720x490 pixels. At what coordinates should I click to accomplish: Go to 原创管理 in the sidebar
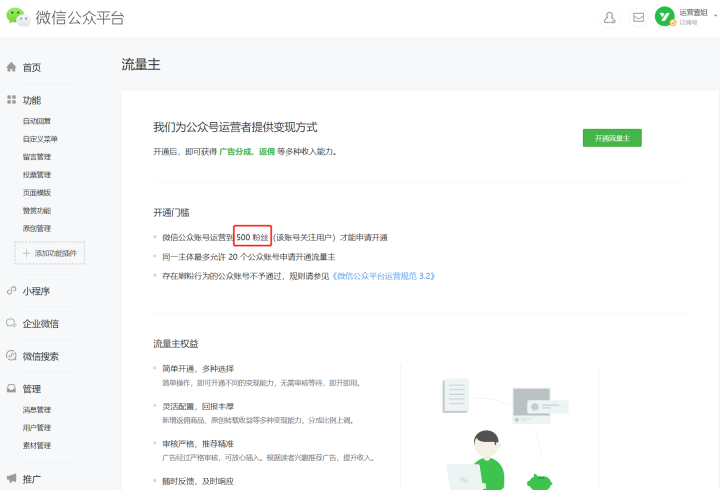coord(37,228)
